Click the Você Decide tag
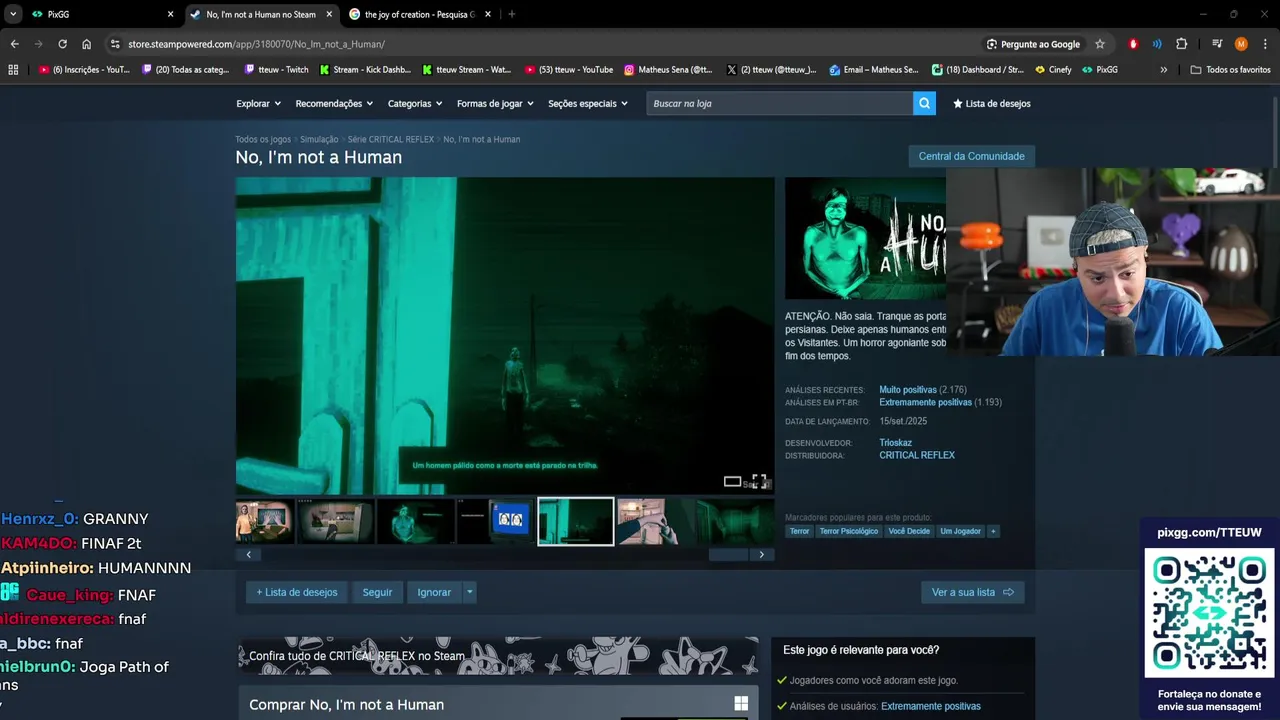1280x720 pixels. 909,531
